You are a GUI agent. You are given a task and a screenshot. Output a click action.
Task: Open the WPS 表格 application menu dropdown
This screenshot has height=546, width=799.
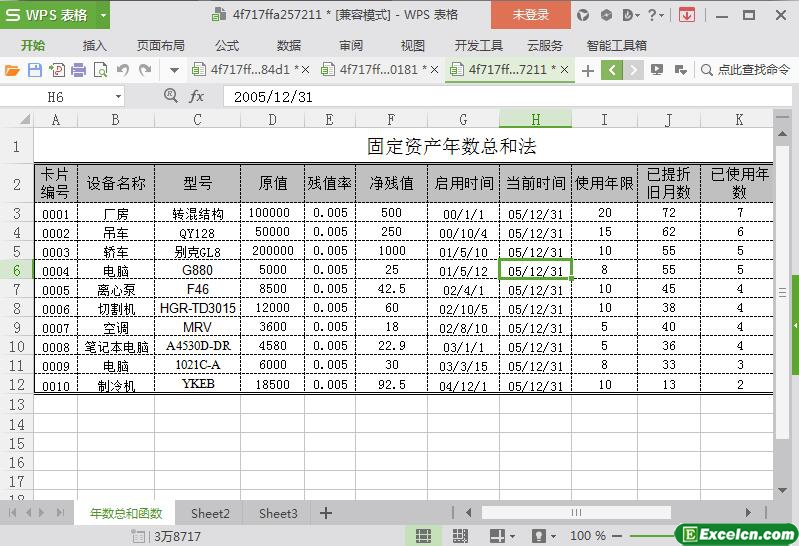[x=103, y=15]
